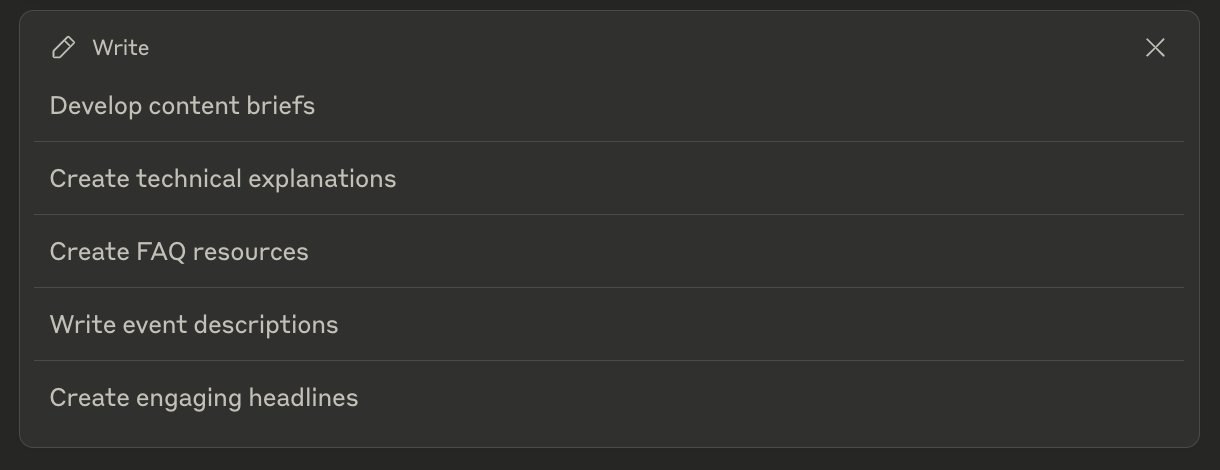
Task: Dismiss the panel using the X icon
Action: tap(1155, 47)
